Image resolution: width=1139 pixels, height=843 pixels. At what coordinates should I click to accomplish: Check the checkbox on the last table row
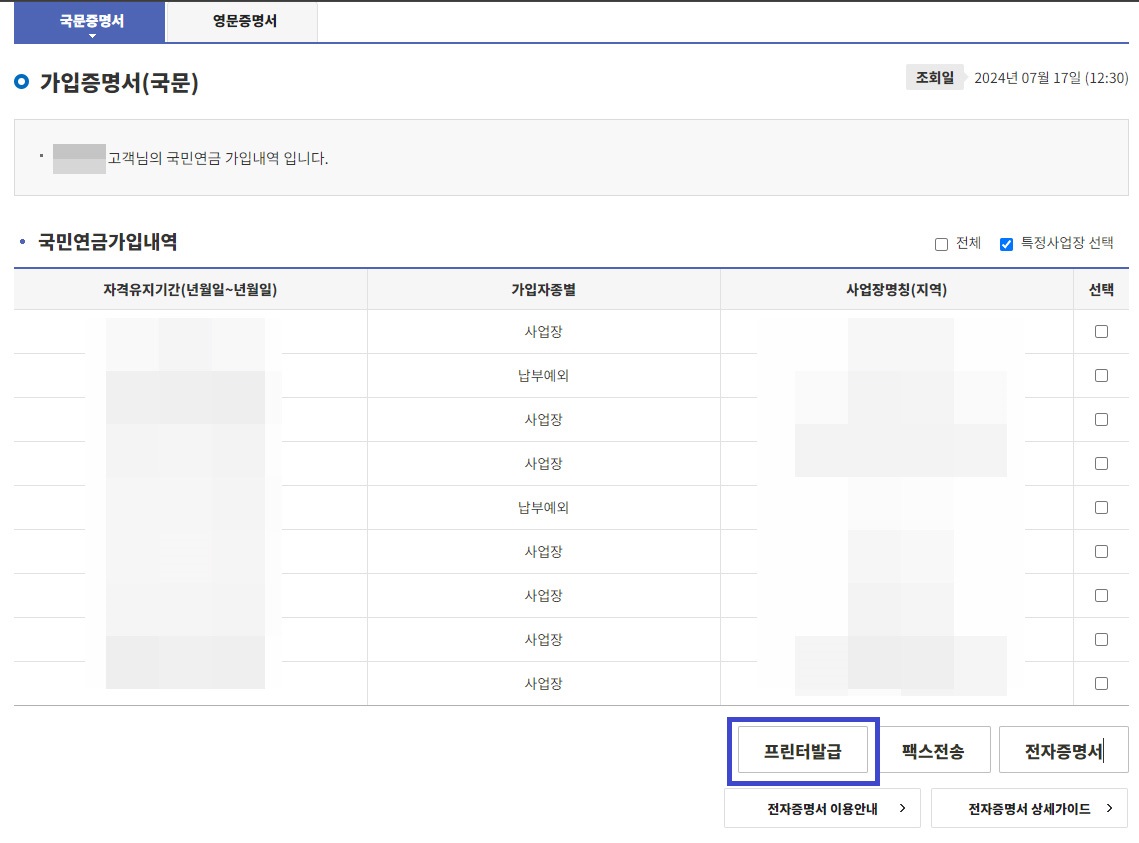[x=1101, y=683]
